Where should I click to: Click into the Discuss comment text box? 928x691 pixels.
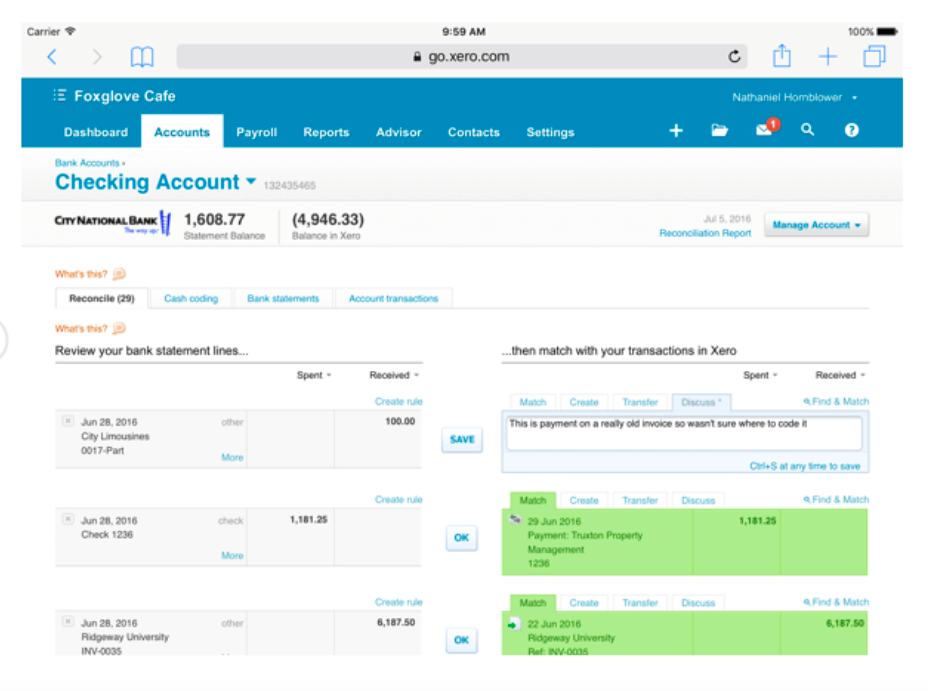tap(684, 433)
